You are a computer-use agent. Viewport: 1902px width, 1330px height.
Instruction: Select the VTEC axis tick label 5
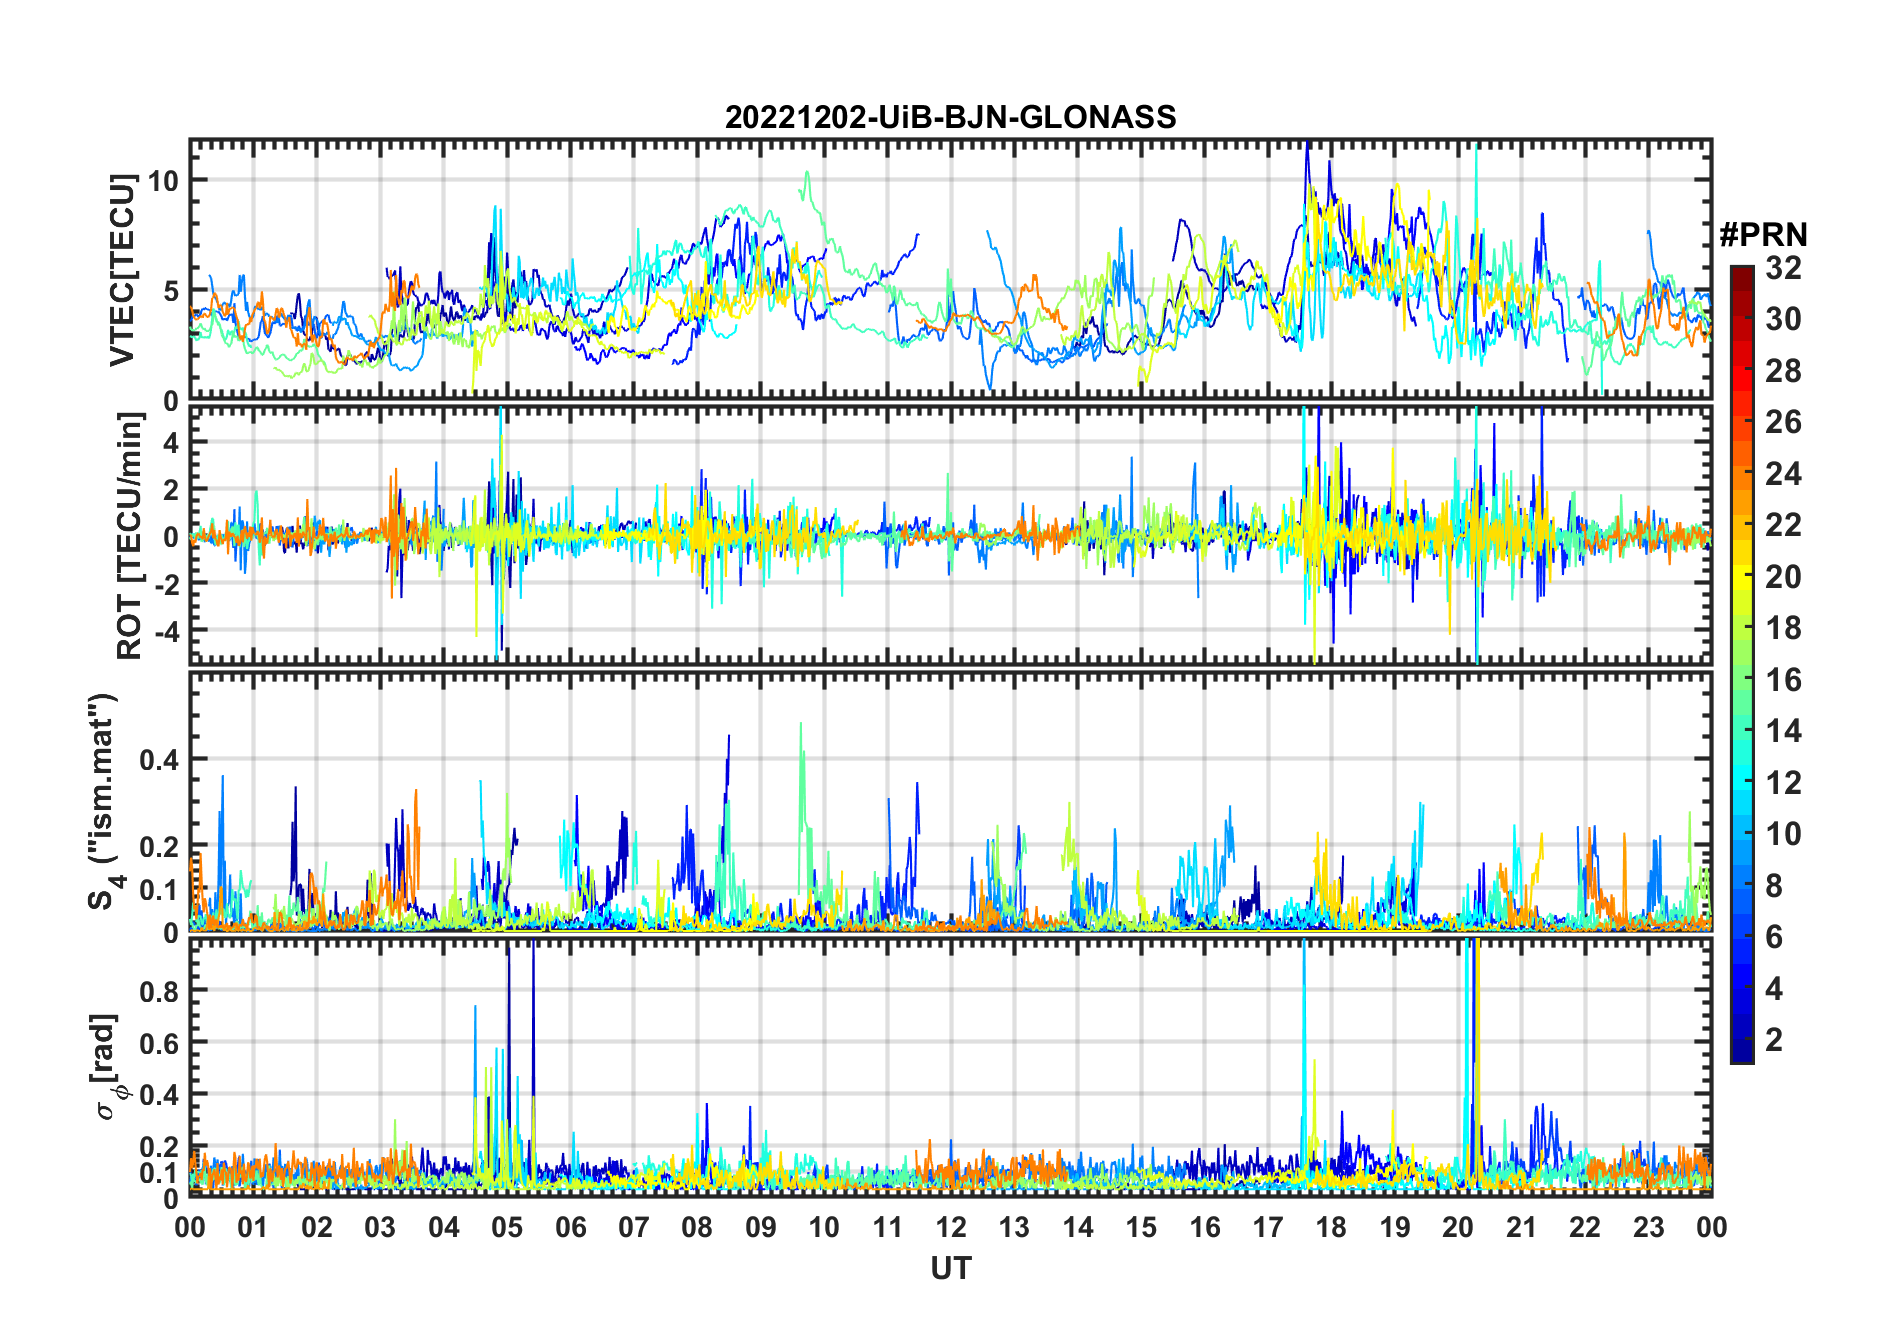(x=170, y=291)
